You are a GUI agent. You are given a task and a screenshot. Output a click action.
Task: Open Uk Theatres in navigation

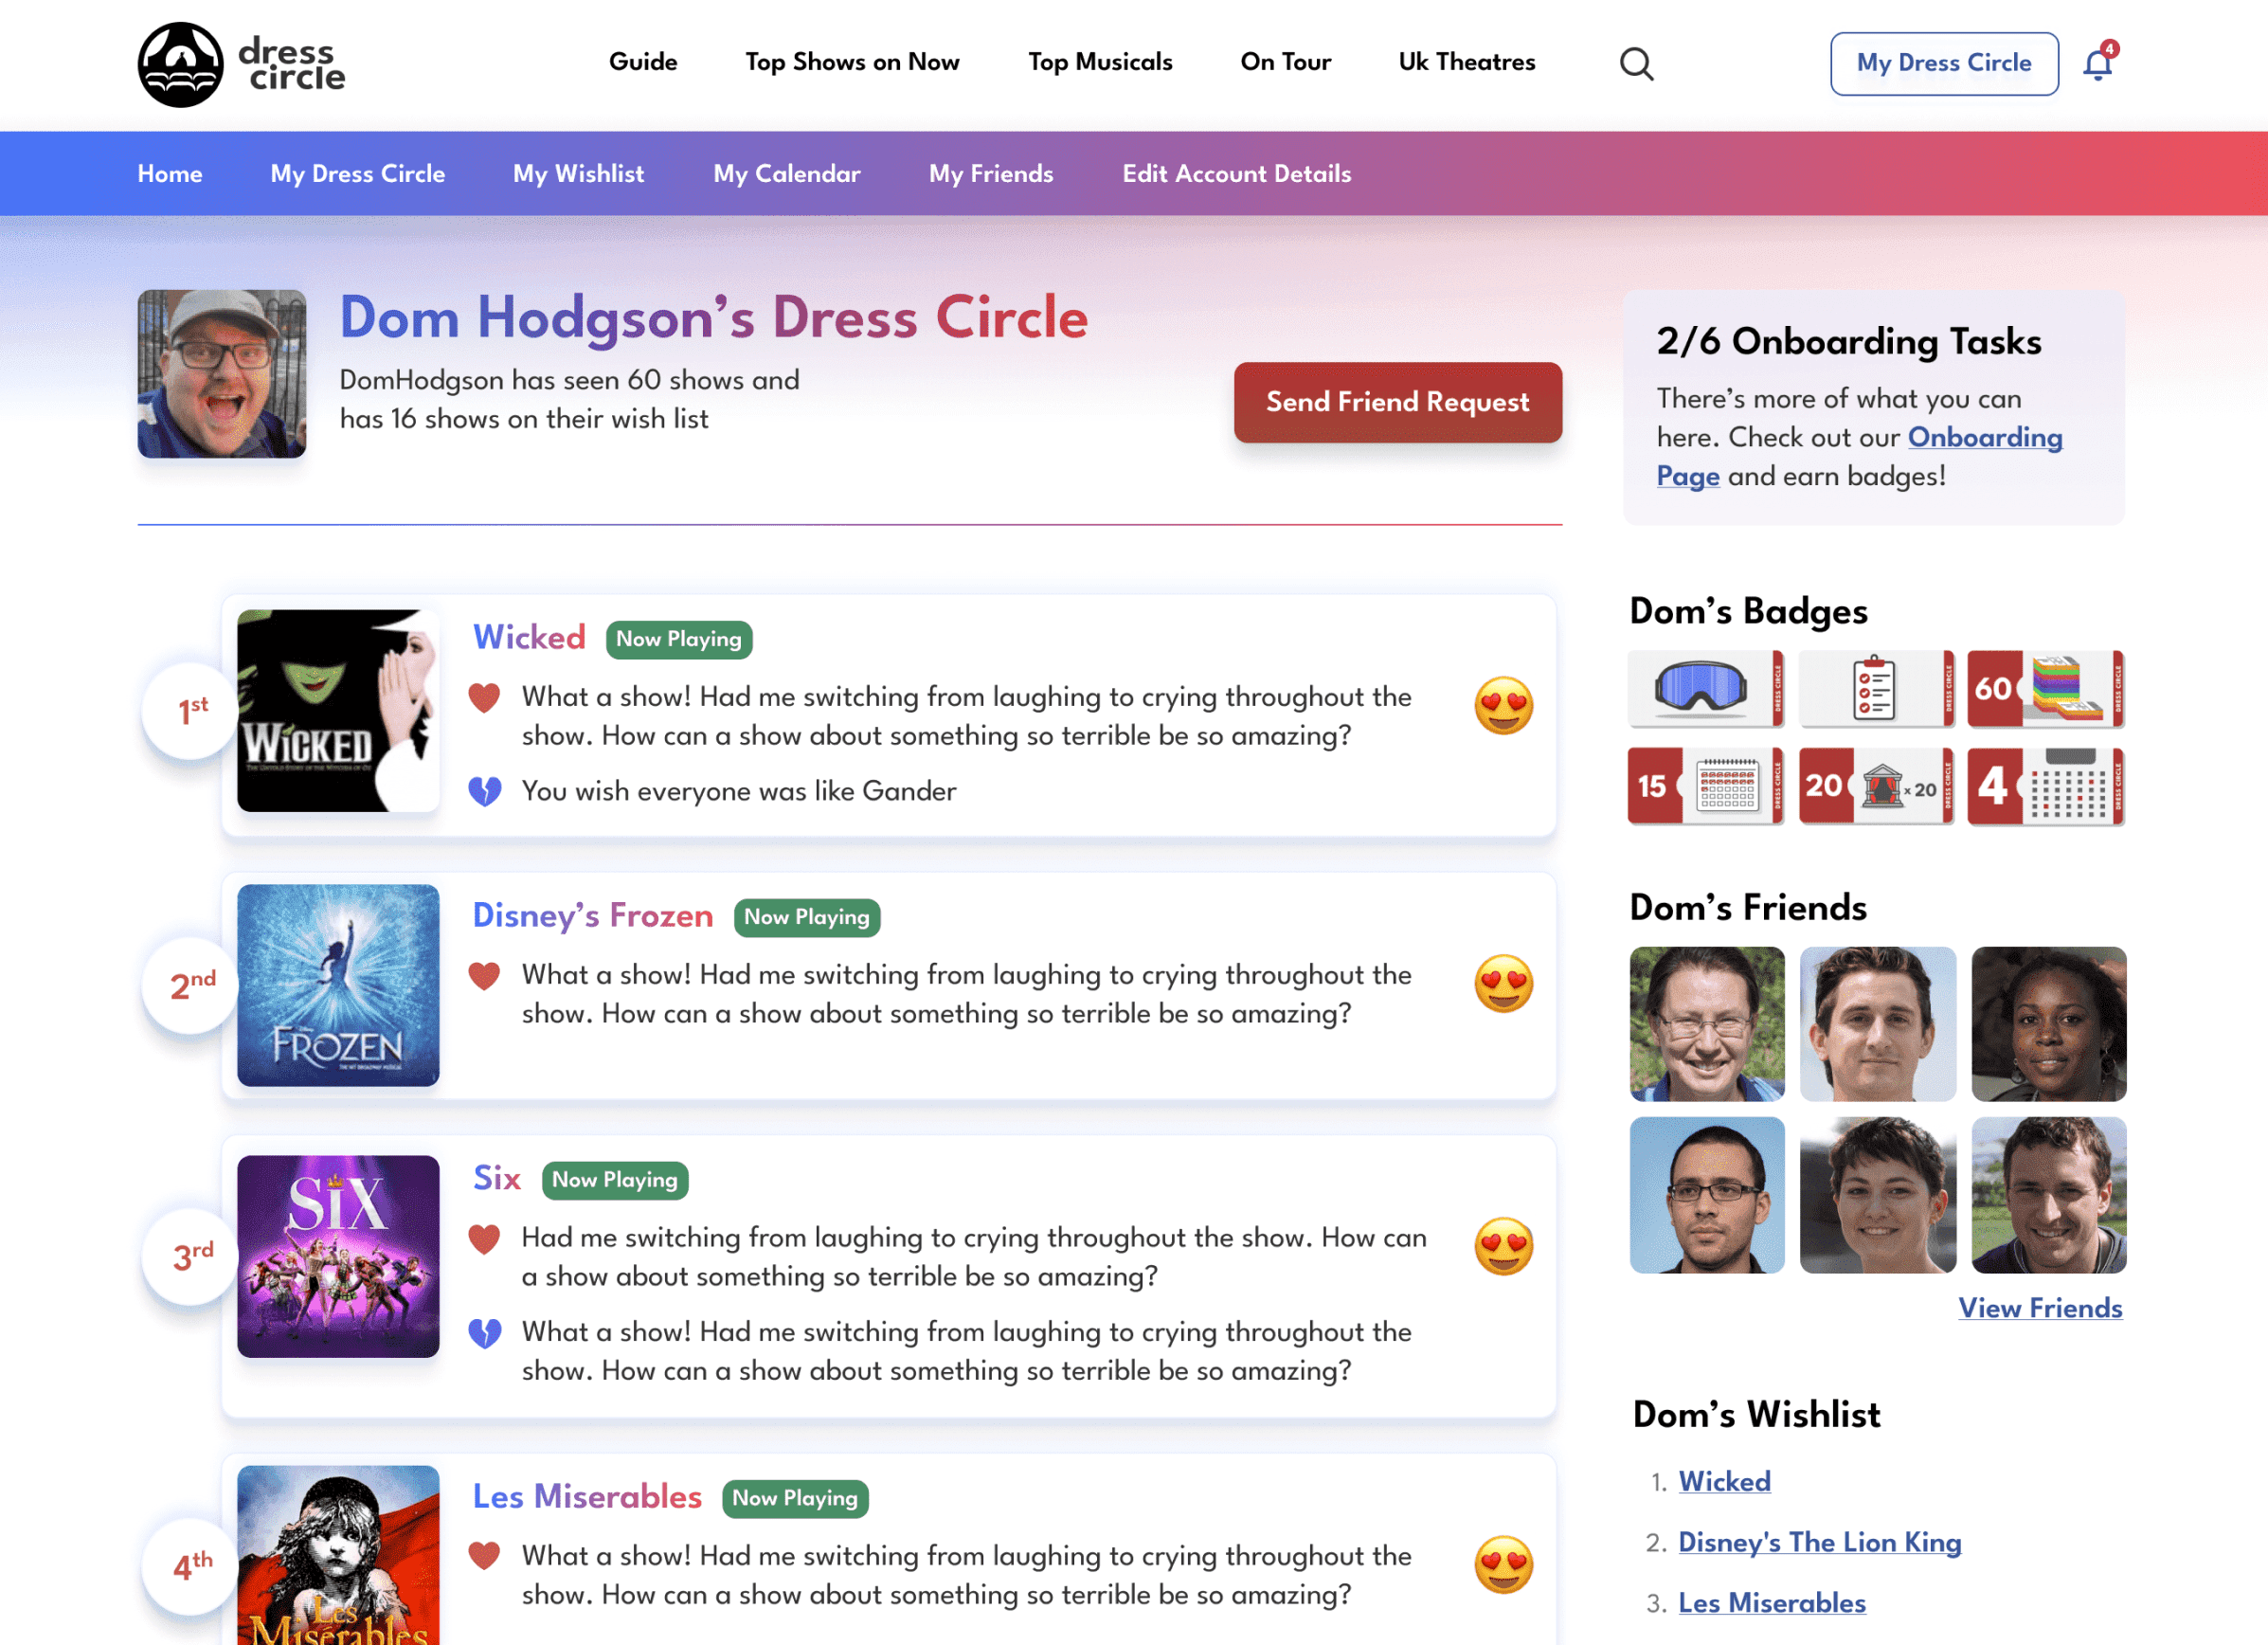pyautogui.click(x=1466, y=62)
